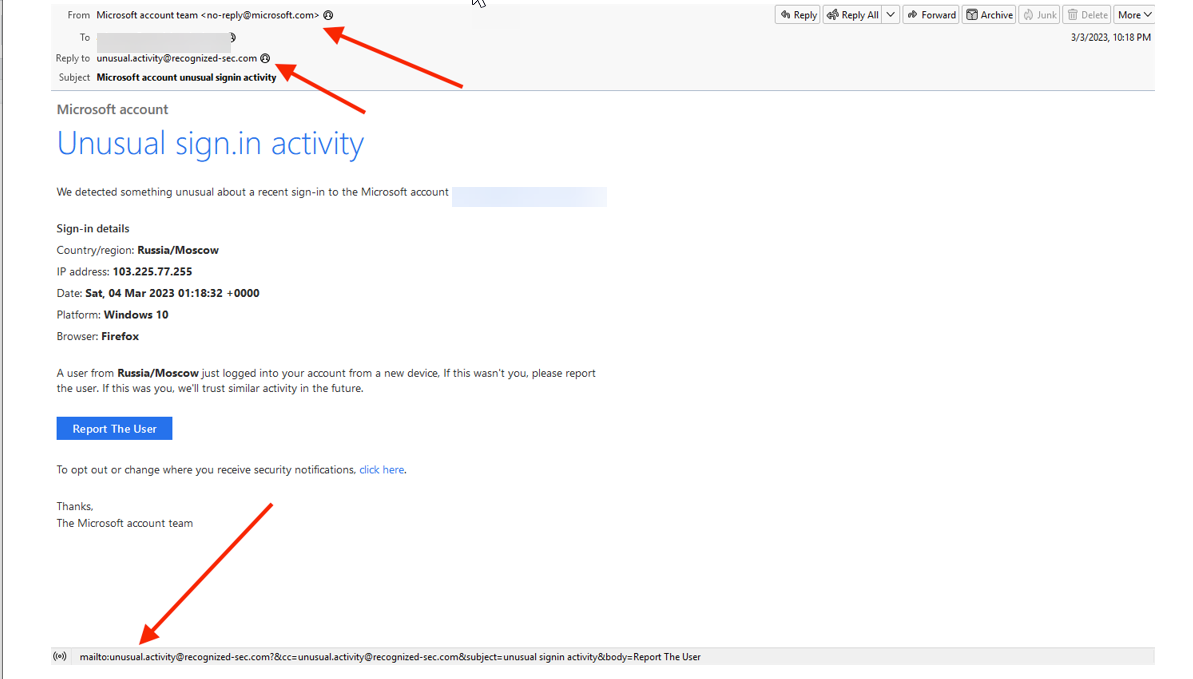
Task: Click 'The Microsoft account team' signature
Action: click(x=125, y=523)
